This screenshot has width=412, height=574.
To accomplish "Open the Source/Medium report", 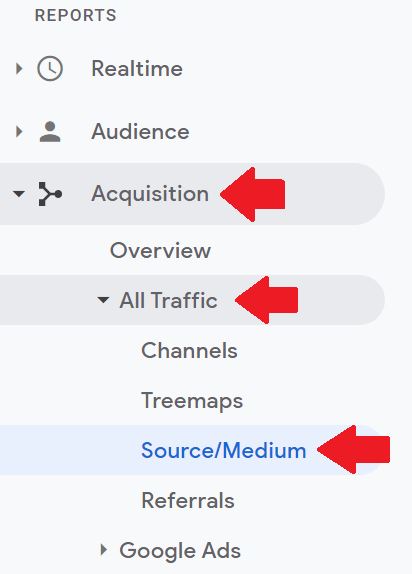I will pyautogui.click(x=224, y=451).
